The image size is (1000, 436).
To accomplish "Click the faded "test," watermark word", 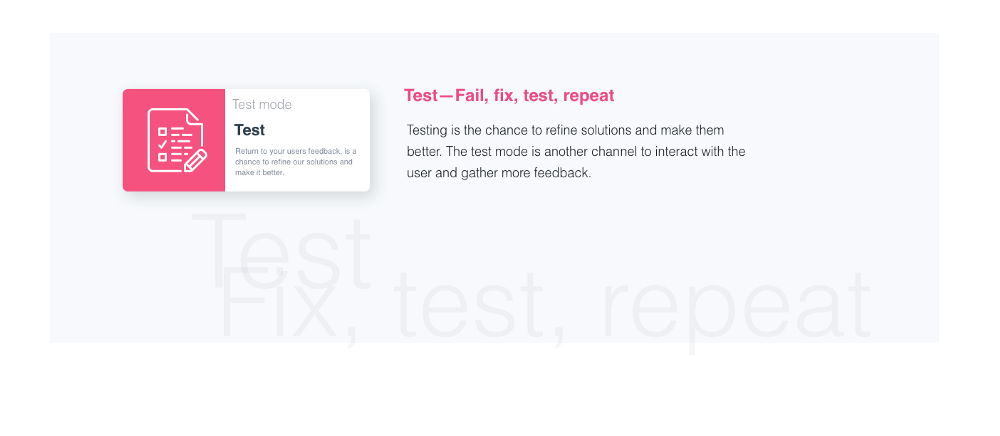I will (x=478, y=306).
